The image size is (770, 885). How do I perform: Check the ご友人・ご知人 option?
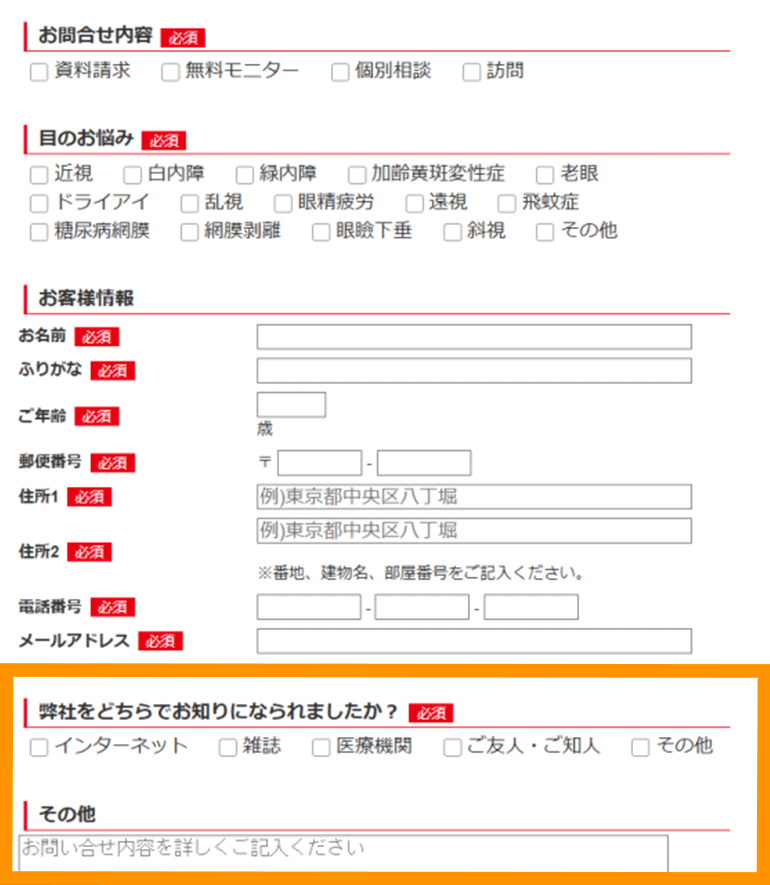tap(452, 748)
